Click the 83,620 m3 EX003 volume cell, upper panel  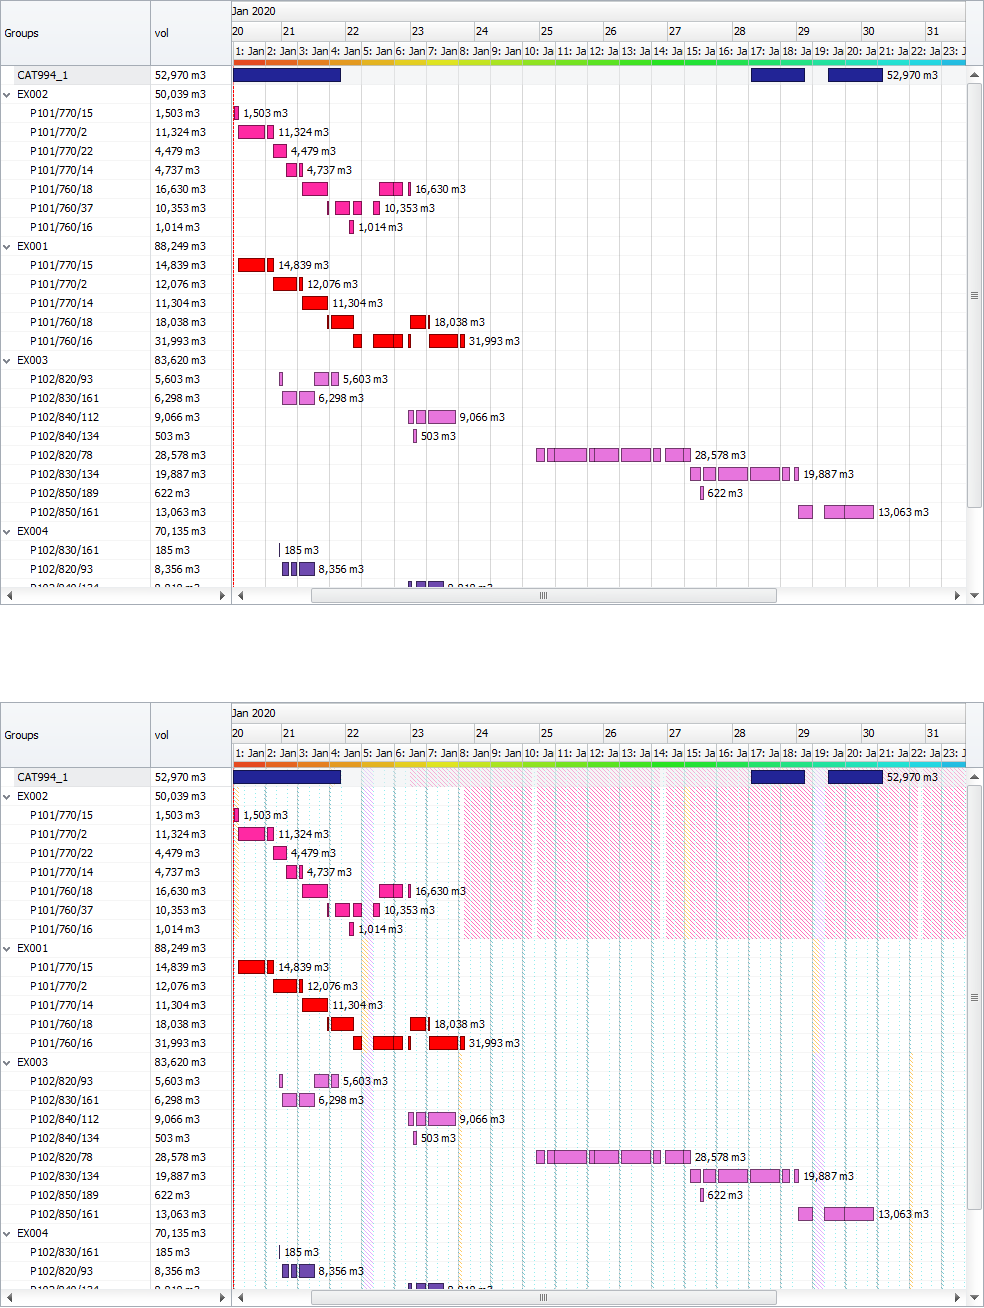click(191, 360)
